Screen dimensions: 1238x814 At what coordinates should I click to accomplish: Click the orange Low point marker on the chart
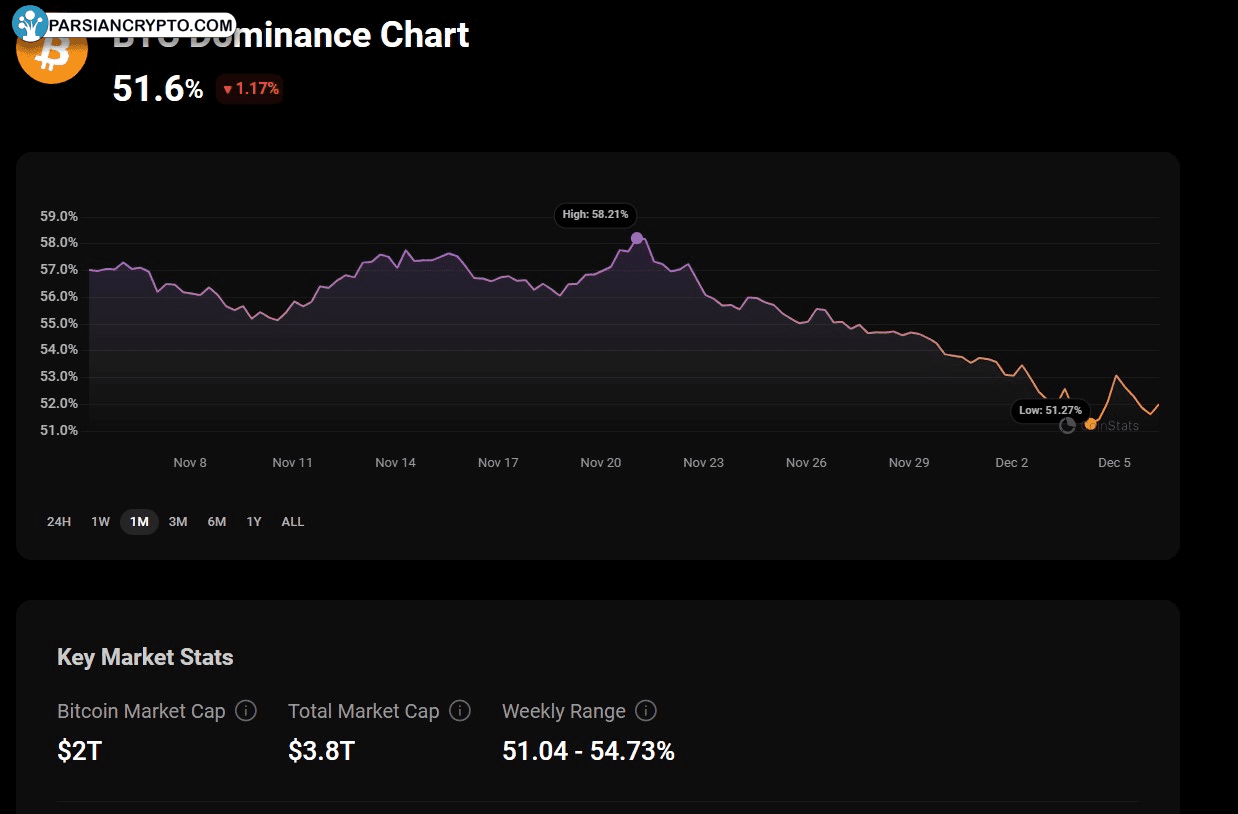click(1091, 424)
